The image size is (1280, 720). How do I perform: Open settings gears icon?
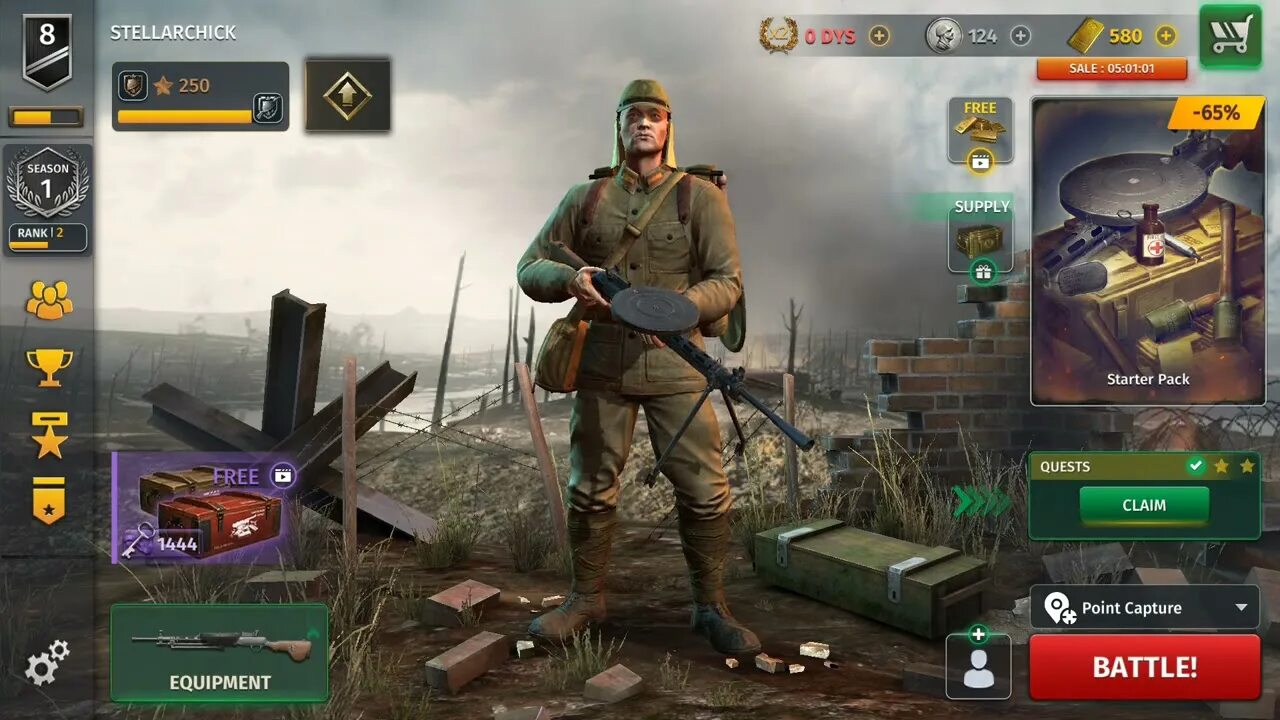tap(46, 662)
